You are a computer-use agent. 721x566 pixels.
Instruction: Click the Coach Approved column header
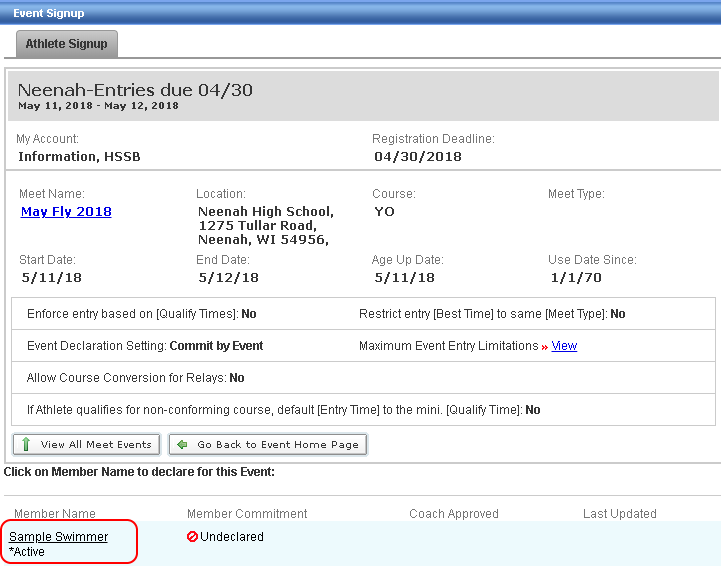pos(453,514)
